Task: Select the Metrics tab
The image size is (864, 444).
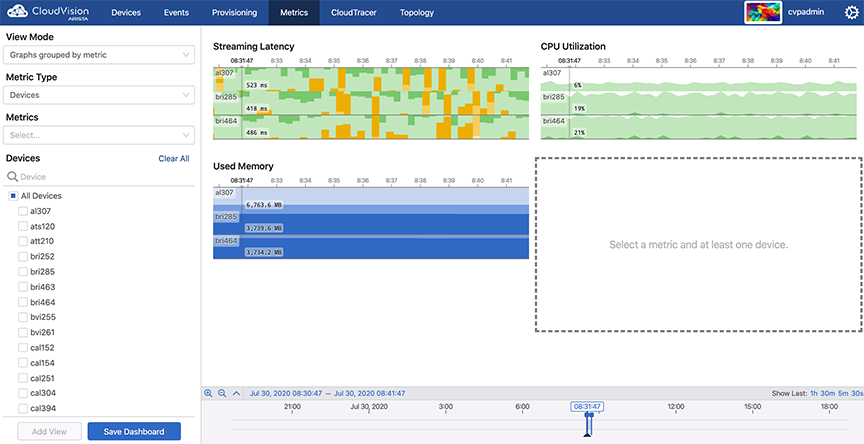Action: (294, 12)
